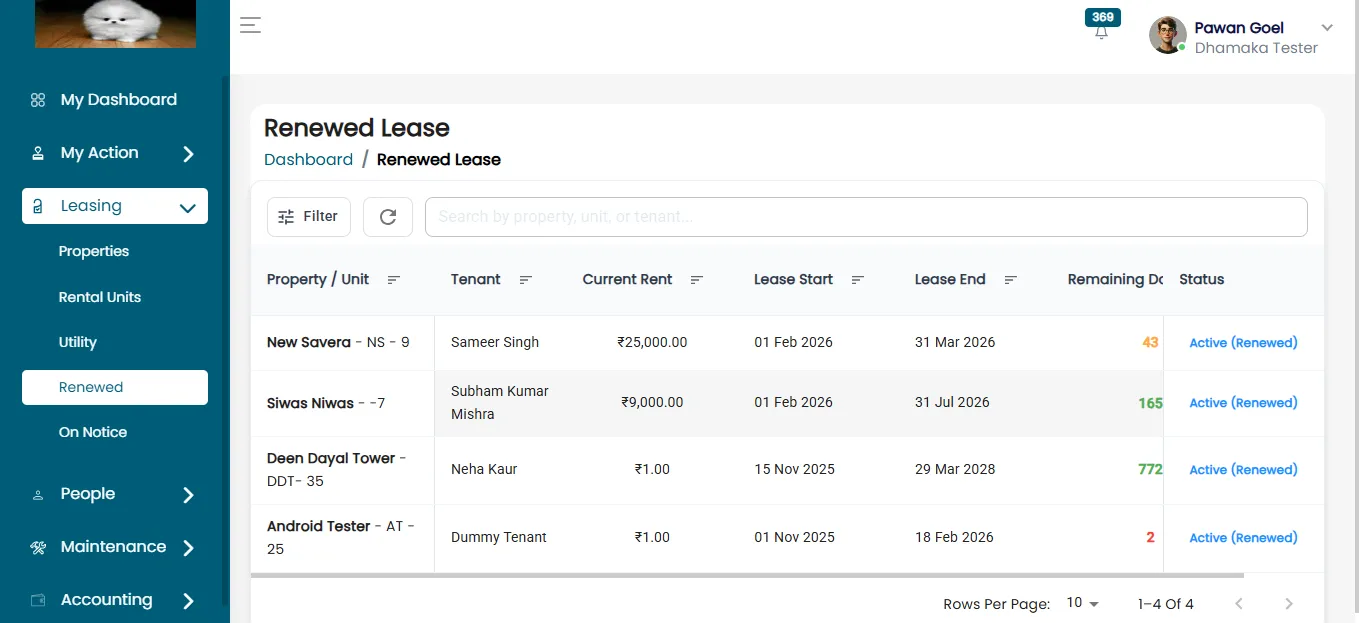Viewport: 1359px width, 623px height.
Task: Open the notifications bell icon
Action: tap(1101, 32)
